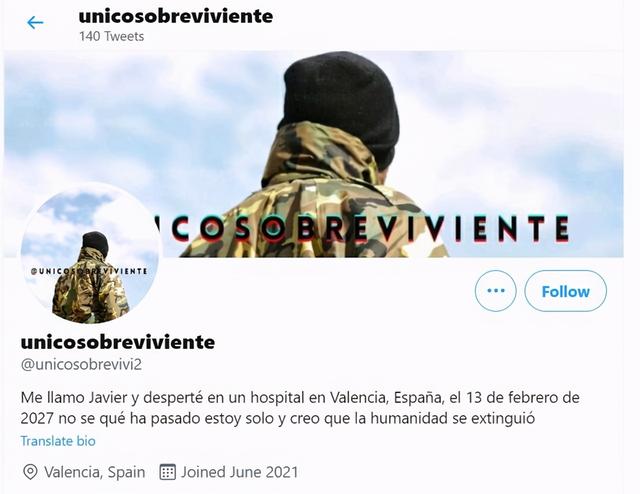Open the camouflage header banner image
The width and height of the screenshot is (640, 494).
(x=313, y=154)
